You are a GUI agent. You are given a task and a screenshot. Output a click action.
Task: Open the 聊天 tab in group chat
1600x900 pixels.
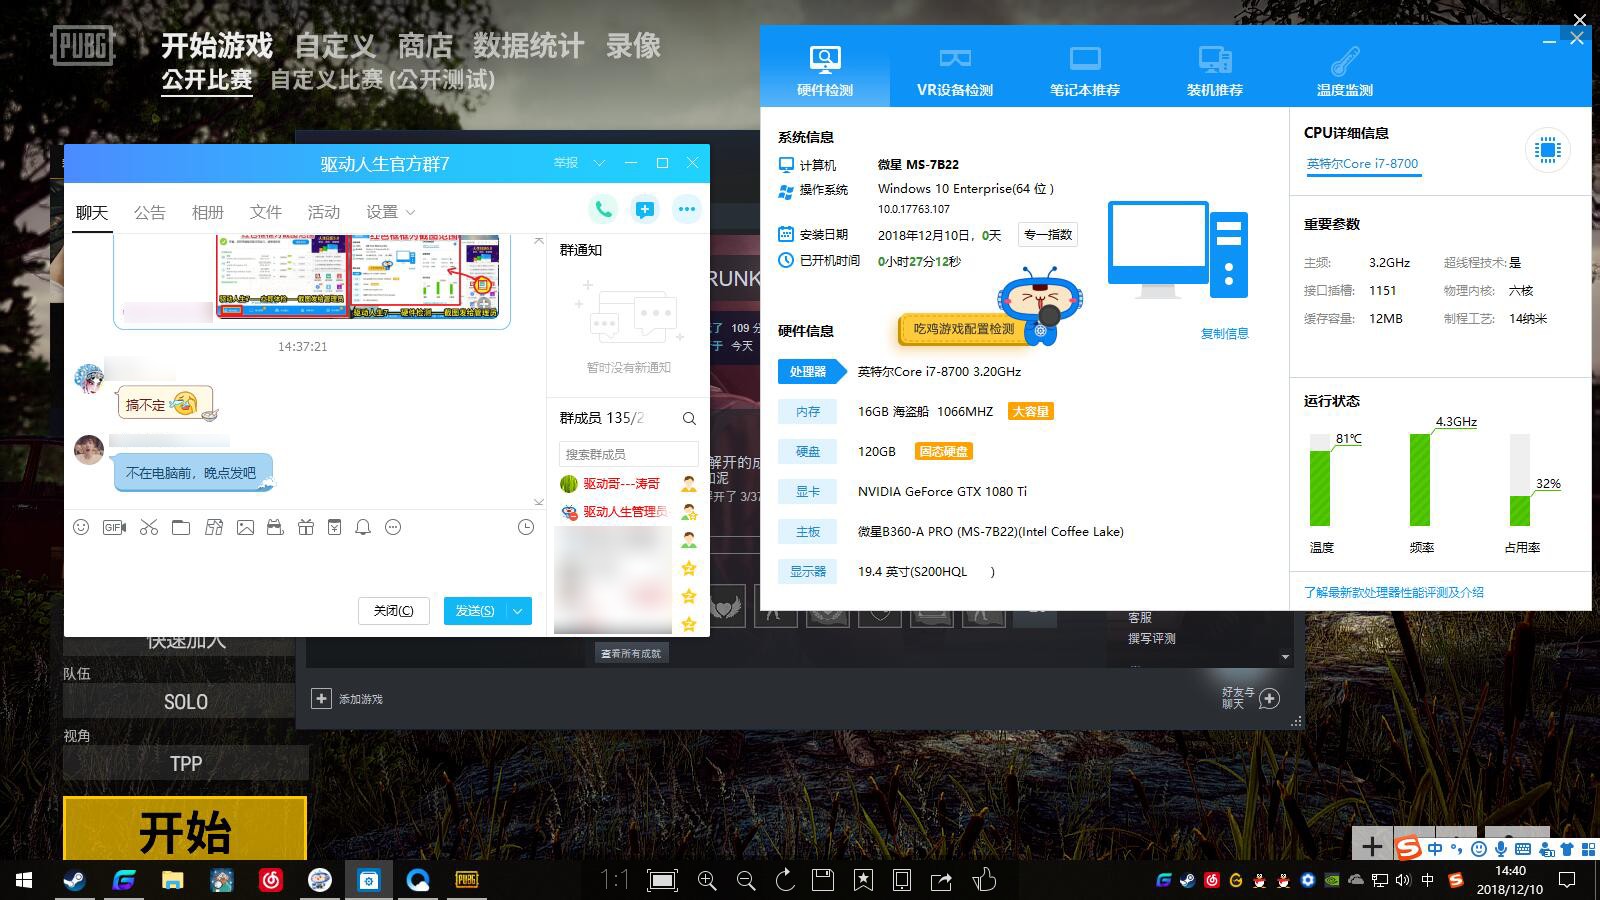click(92, 212)
